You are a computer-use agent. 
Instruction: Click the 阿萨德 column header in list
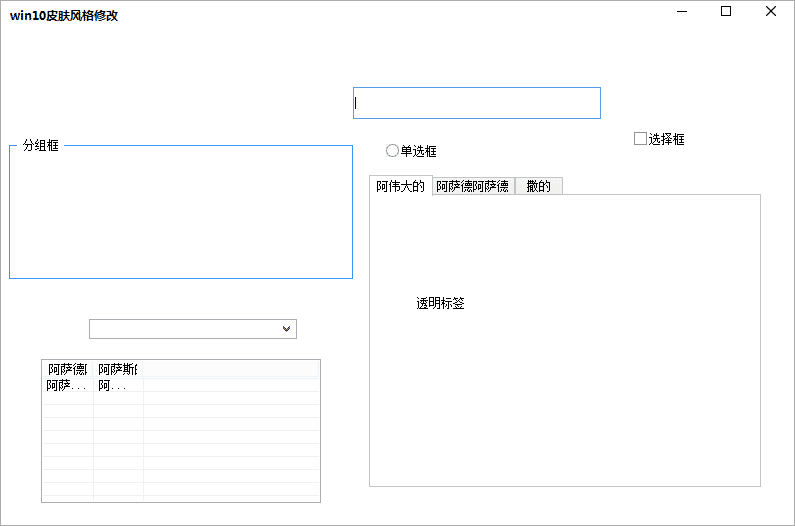67,369
